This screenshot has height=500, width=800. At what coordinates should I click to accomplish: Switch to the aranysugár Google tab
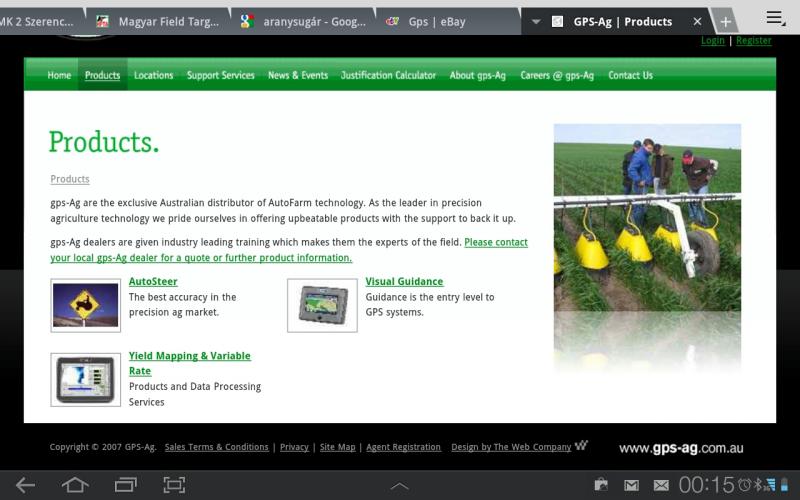(x=304, y=22)
